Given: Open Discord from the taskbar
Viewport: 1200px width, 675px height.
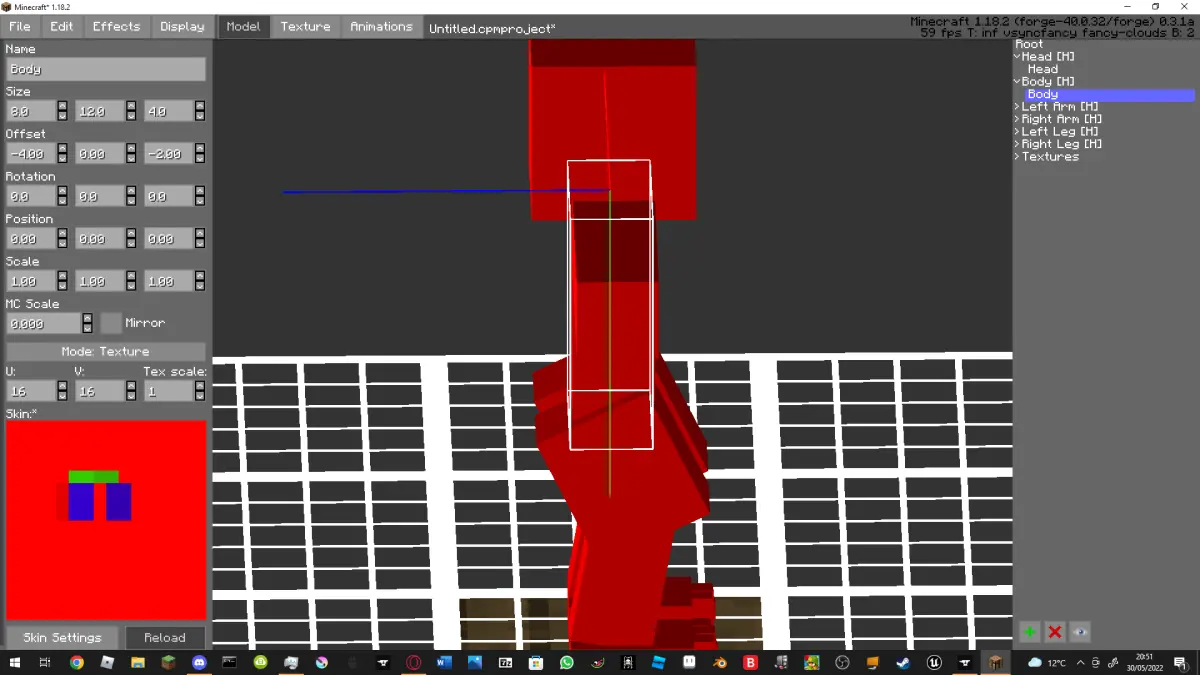Looking at the screenshot, I should coord(199,662).
